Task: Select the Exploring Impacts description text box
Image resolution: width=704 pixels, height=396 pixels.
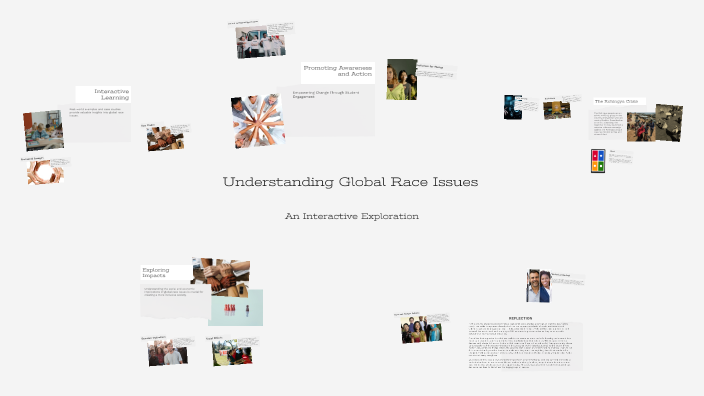Action: tap(174, 292)
